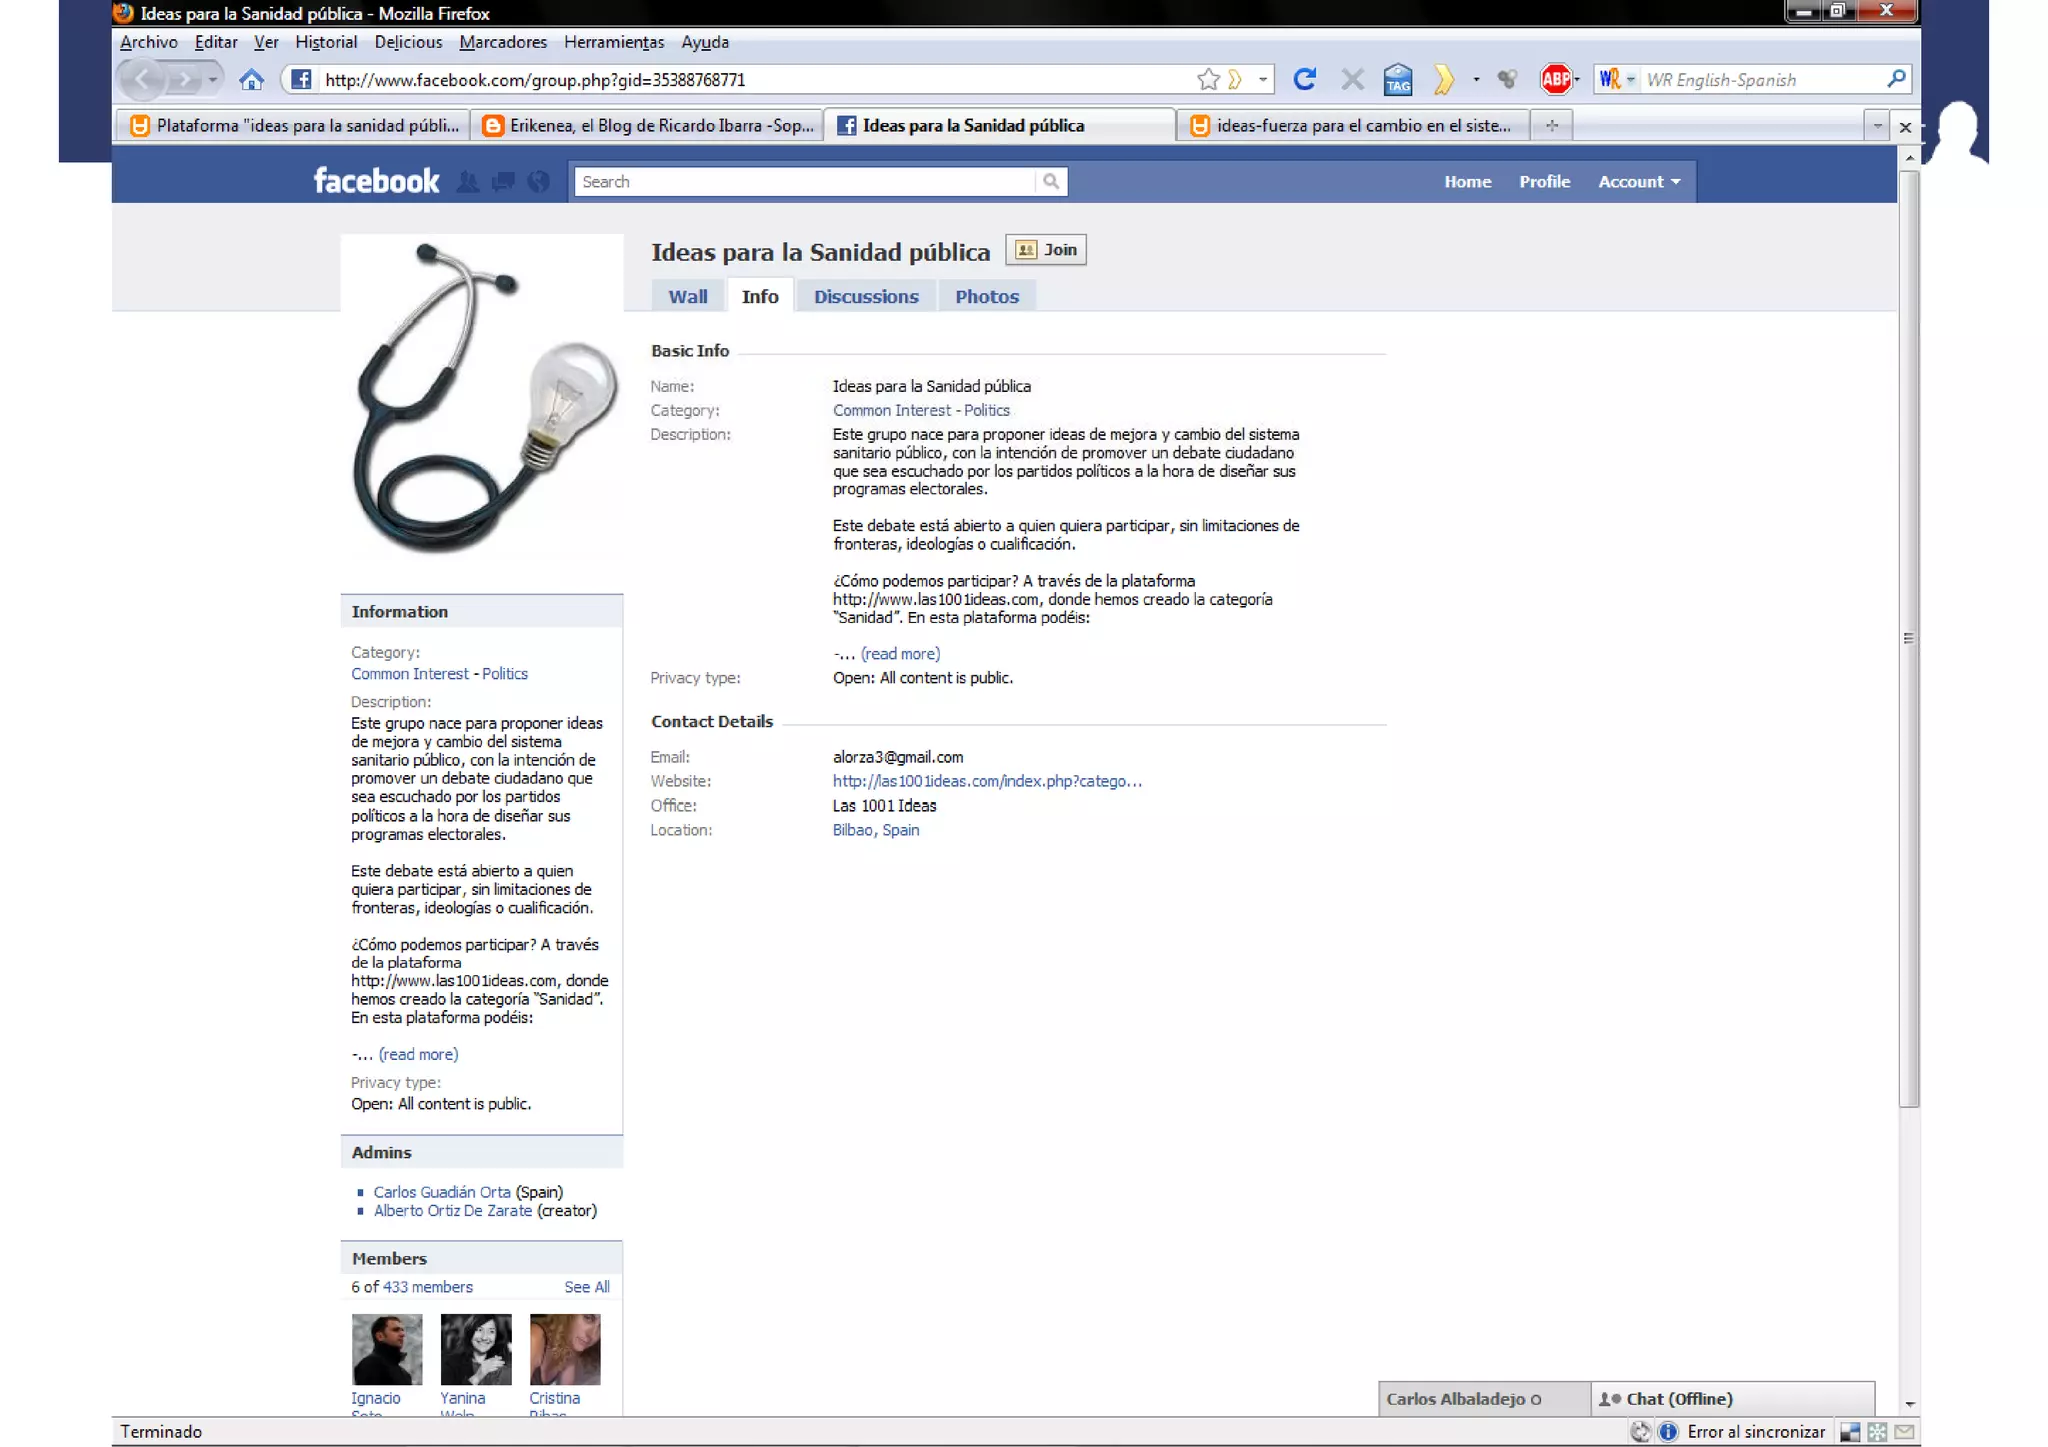Open the list all tabs dropdown
The image size is (2048, 1447).
coord(1877,126)
